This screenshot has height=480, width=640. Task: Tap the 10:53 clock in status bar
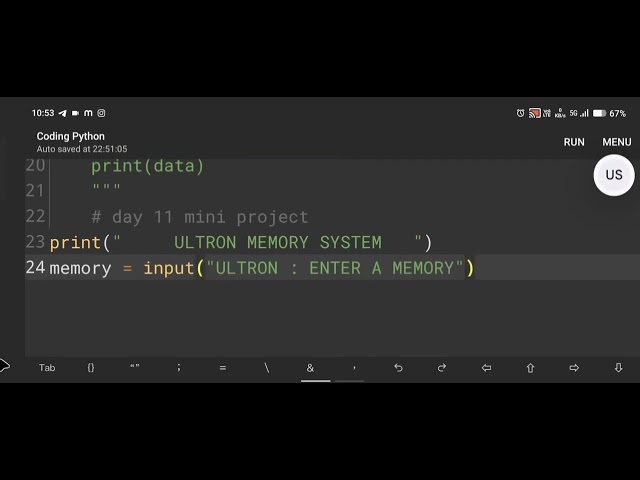pyautogui.click(x=43, y=113)
